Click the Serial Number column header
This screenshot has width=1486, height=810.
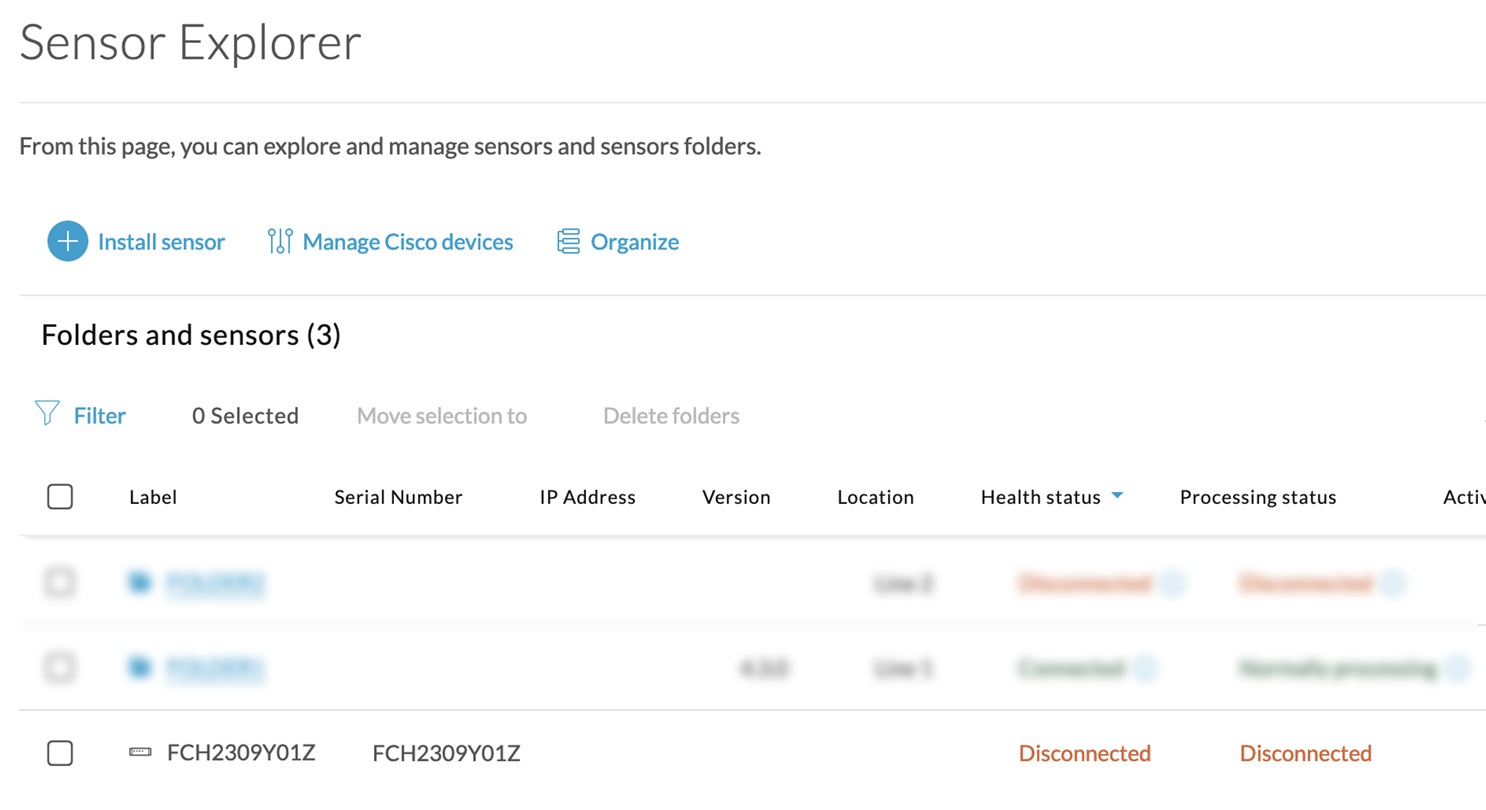pos(398,497)
